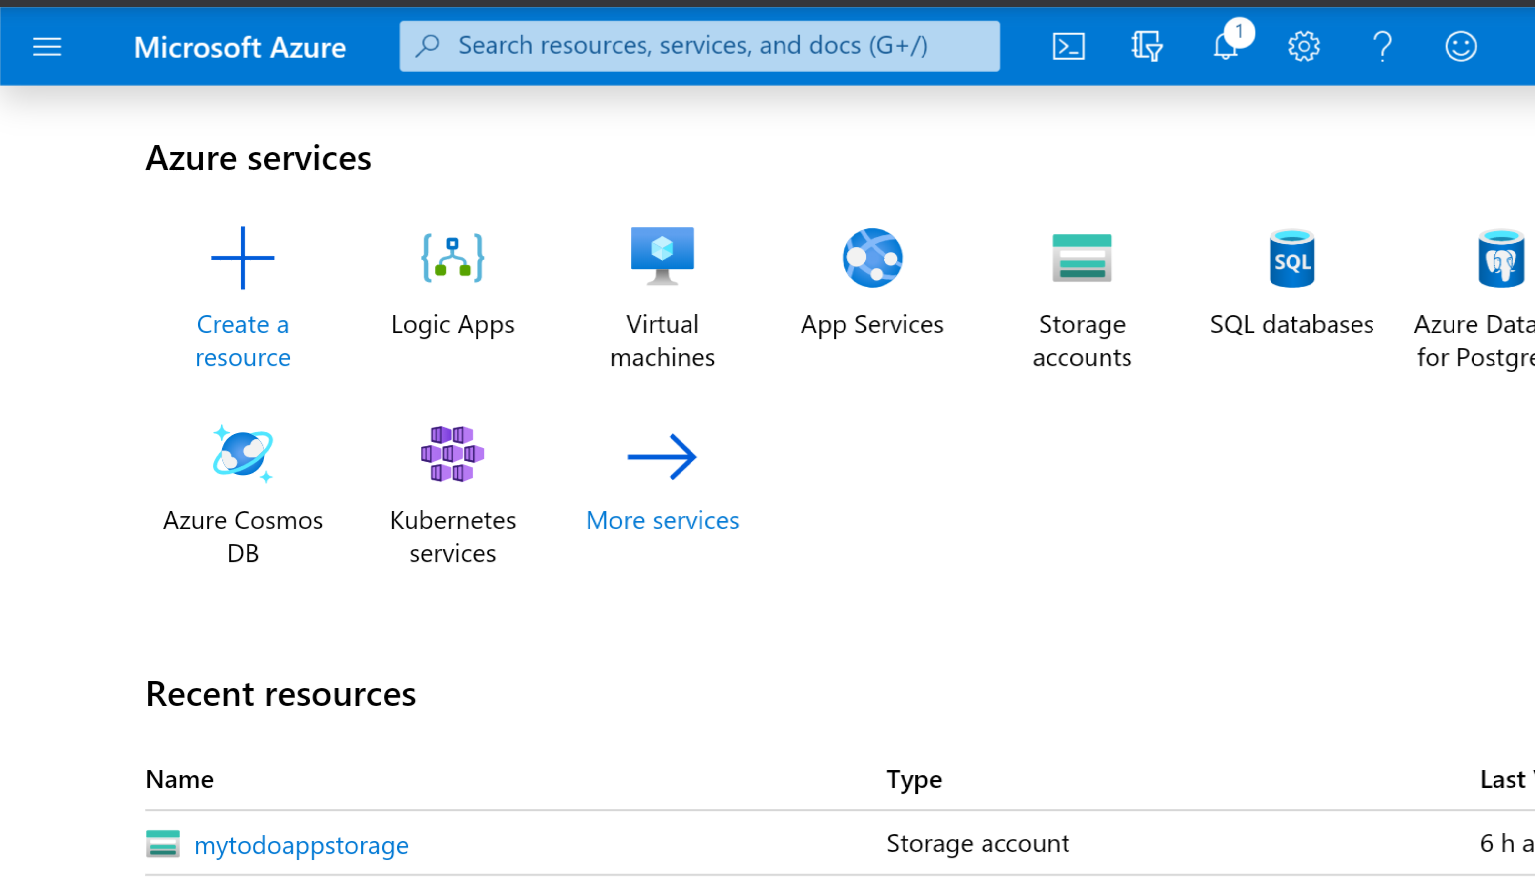Open the Directory and subscription filter

(1146, 47)
